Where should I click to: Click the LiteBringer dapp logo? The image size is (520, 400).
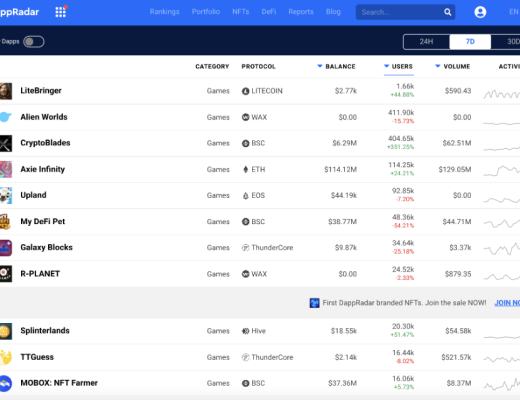6,91
